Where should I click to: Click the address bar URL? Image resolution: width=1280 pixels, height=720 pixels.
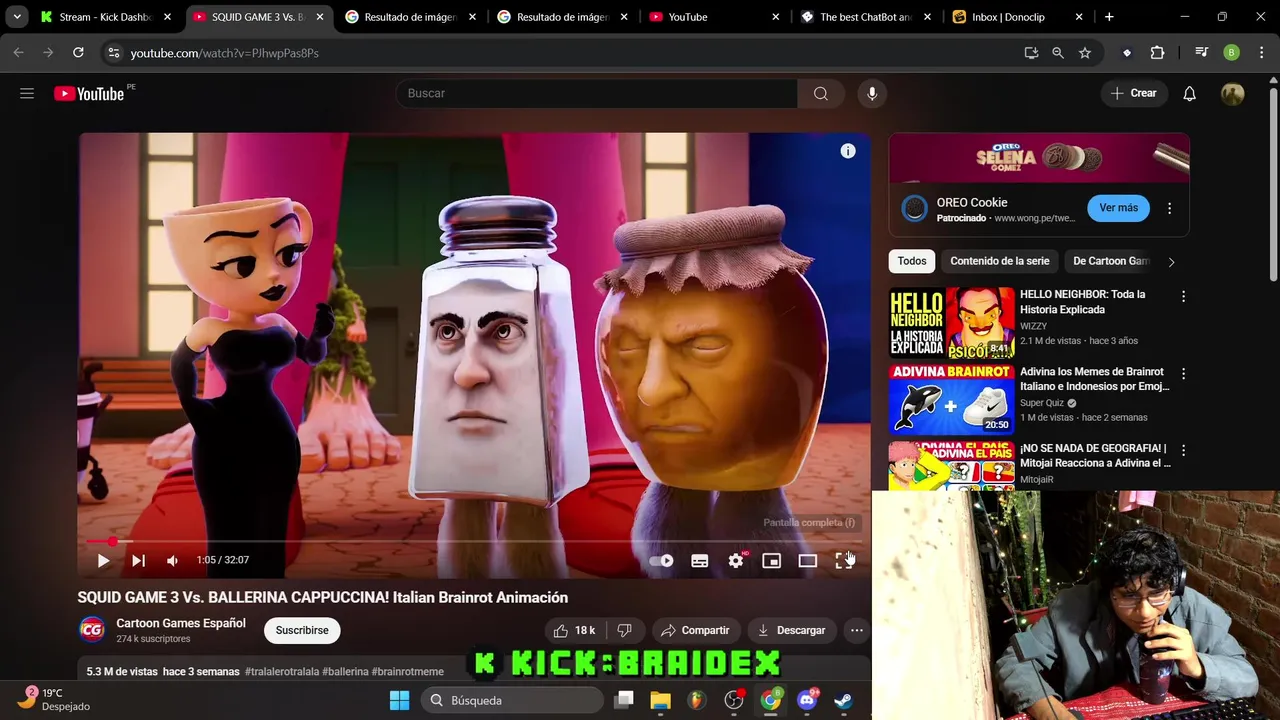click(x=224, y=53)
